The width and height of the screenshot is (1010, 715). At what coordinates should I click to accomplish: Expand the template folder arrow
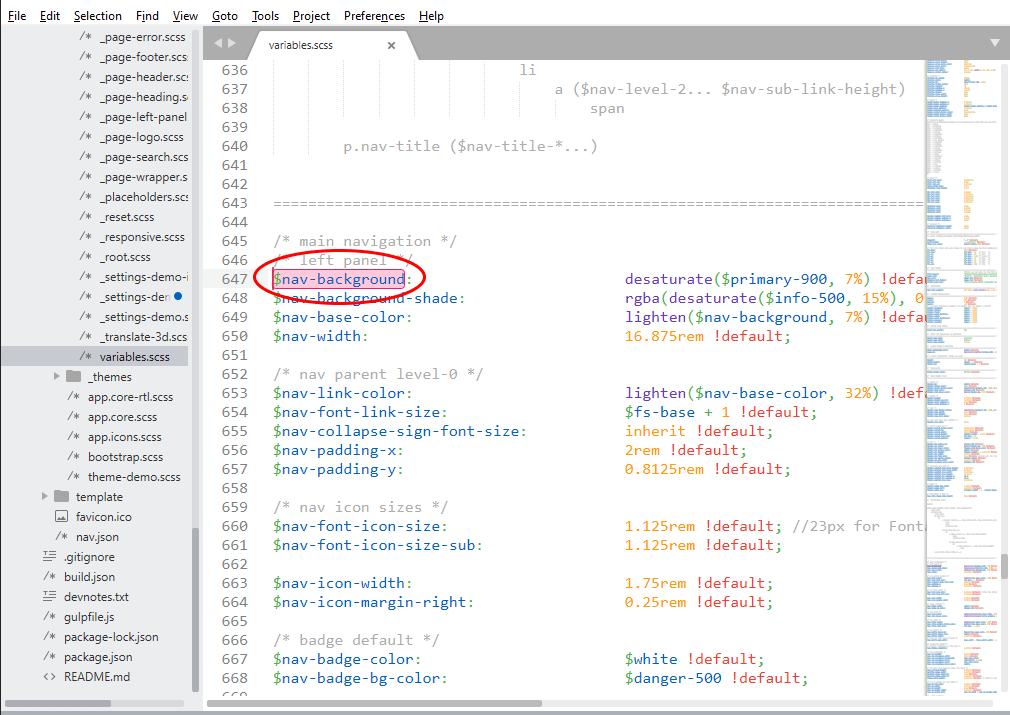[45, 497]
